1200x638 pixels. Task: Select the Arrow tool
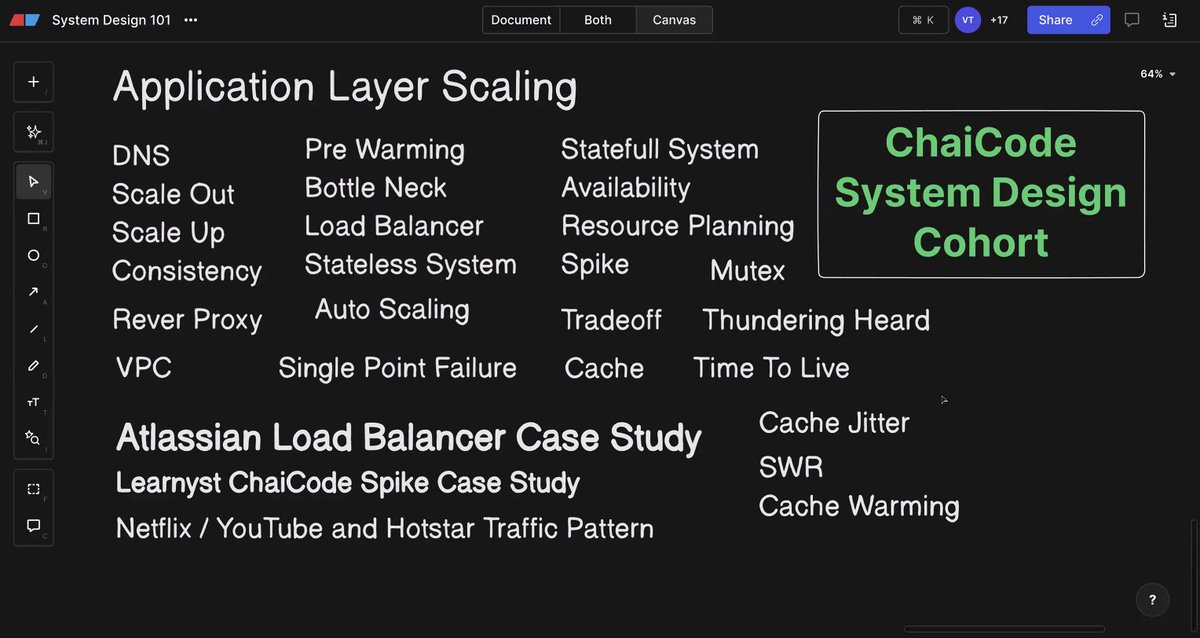[33, 291]
